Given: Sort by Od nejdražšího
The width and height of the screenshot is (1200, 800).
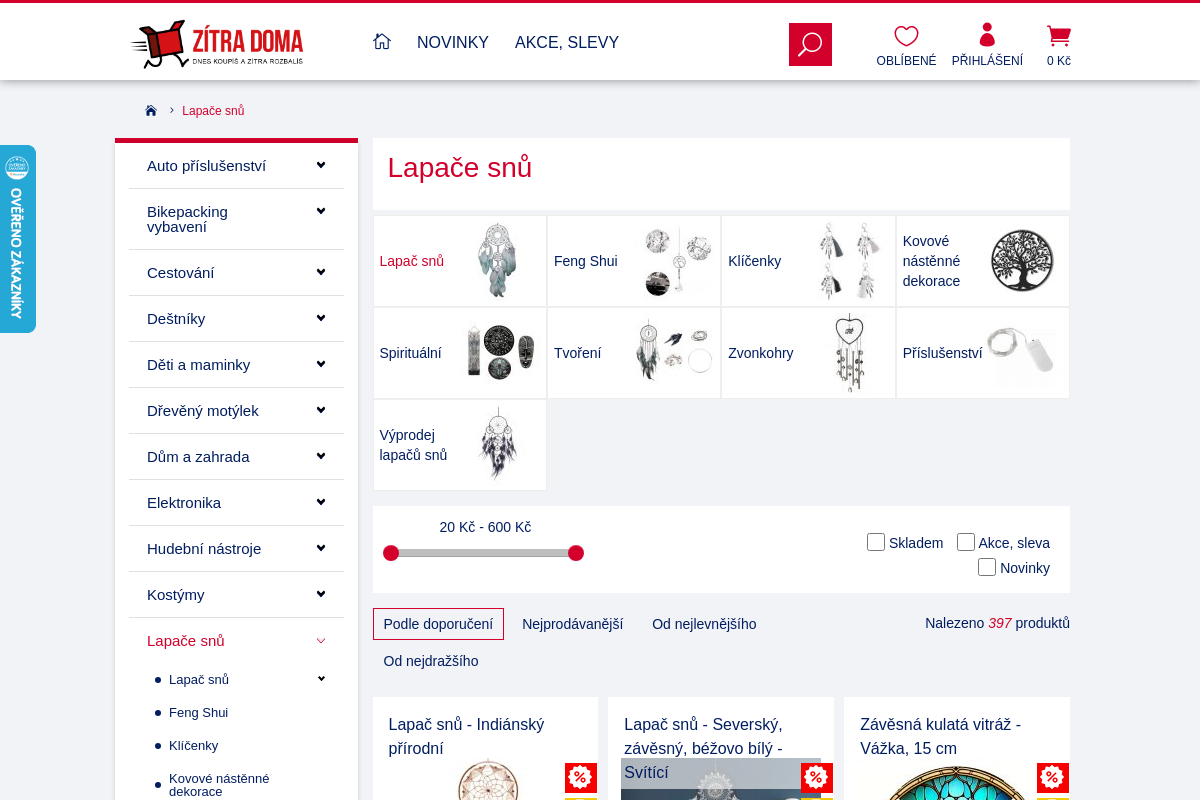Looking at the screenshot, I should click(x=431, y=661).
